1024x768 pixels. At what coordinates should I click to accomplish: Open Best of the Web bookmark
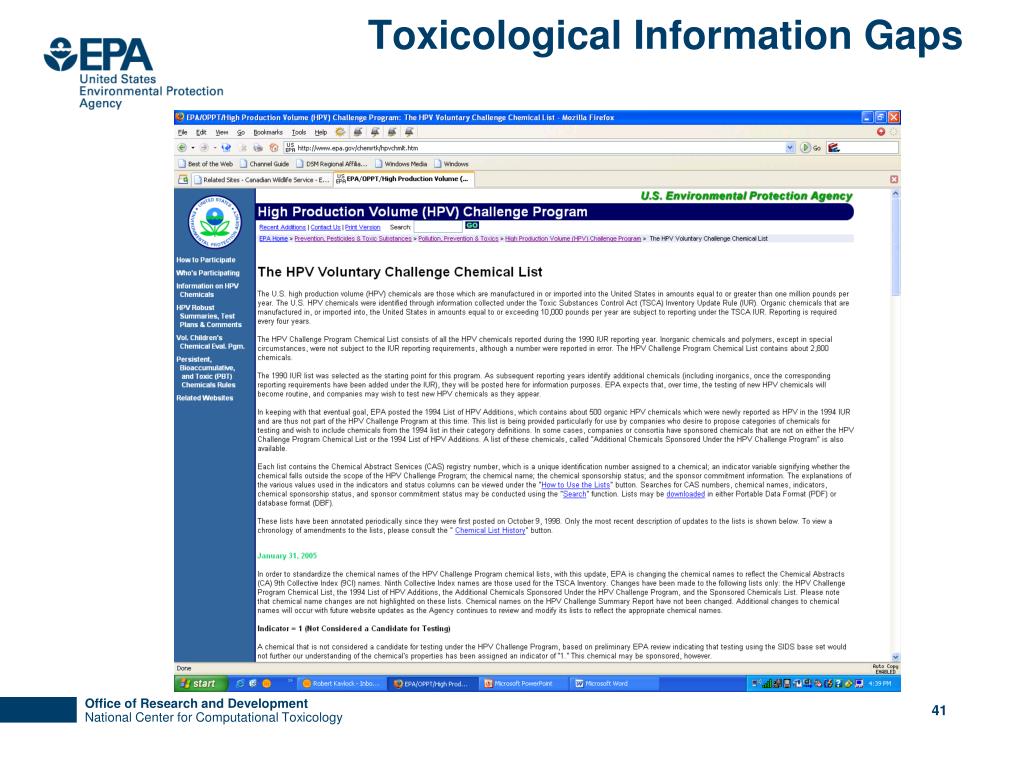coord(205,164)
